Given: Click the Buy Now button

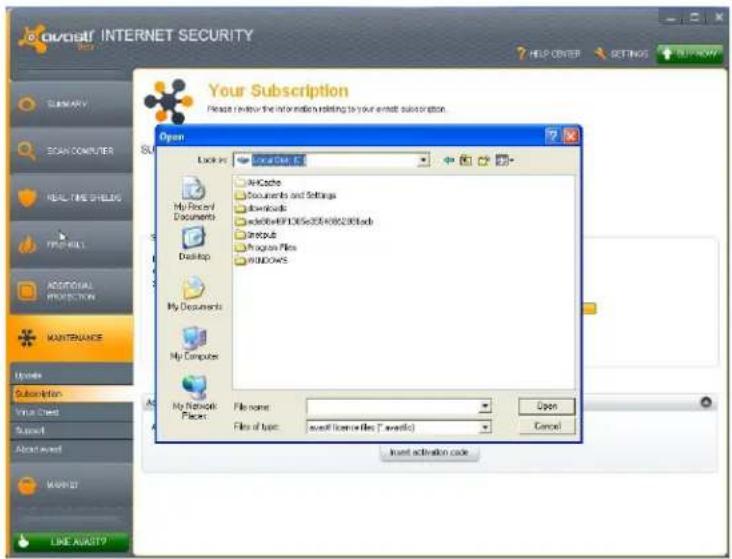Looking at the screenshot, I should point(690,54).
